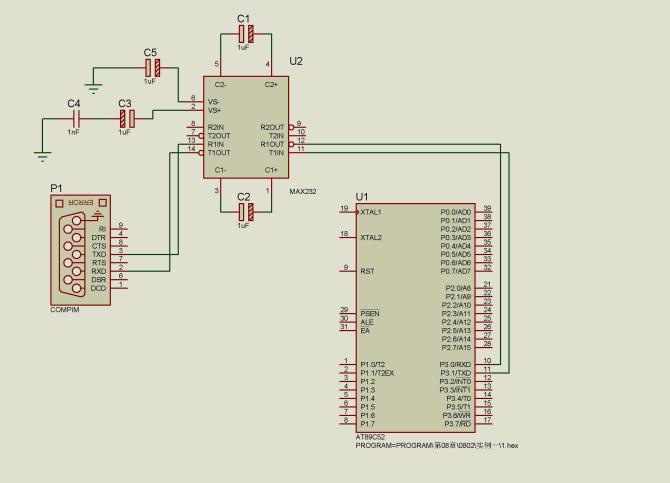Click the ground symbol under C5
The image size is (670, 483).
94,88
